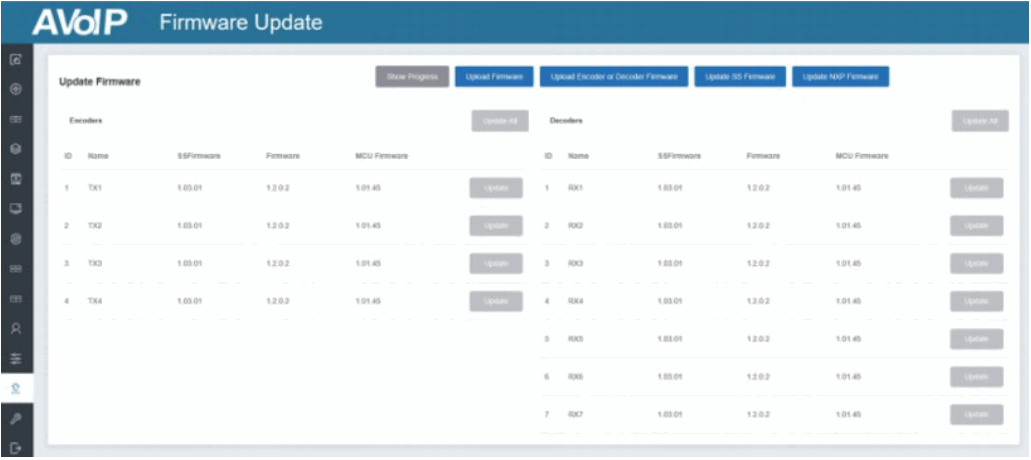The image size is (1031, 460).
Task: Click the Update button for RX2
Action: [x=976, y=226]
